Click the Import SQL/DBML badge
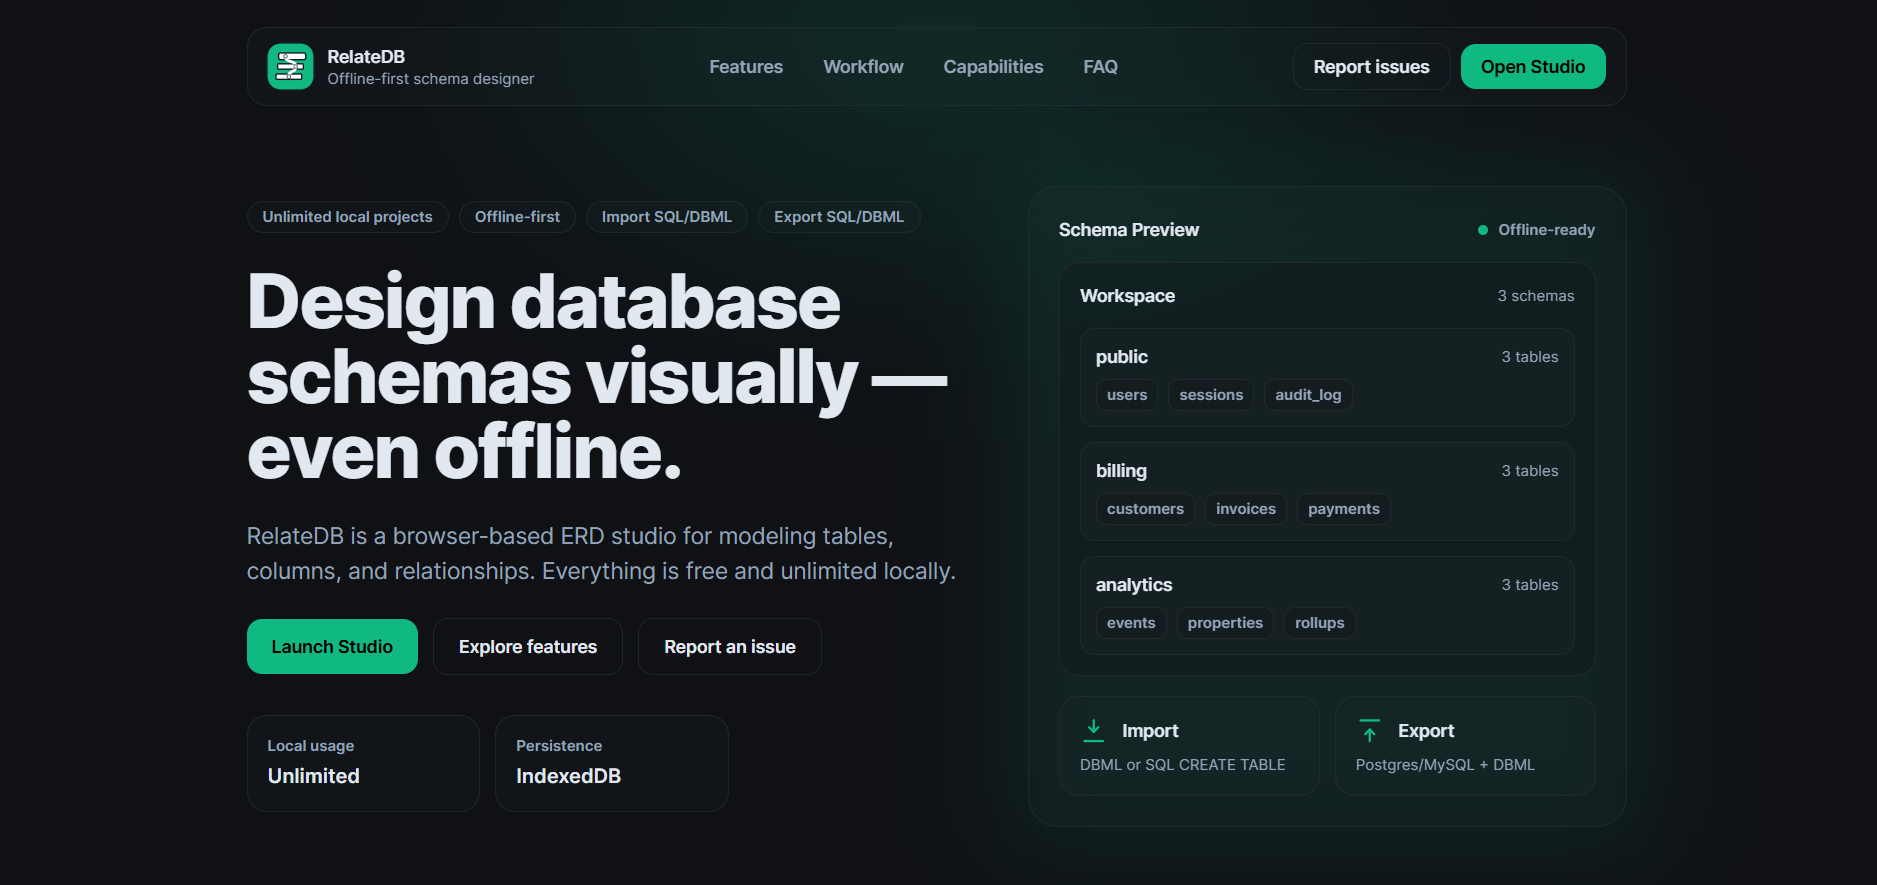The width and height of the screenshot is (1877, 885). click(667, 217)
